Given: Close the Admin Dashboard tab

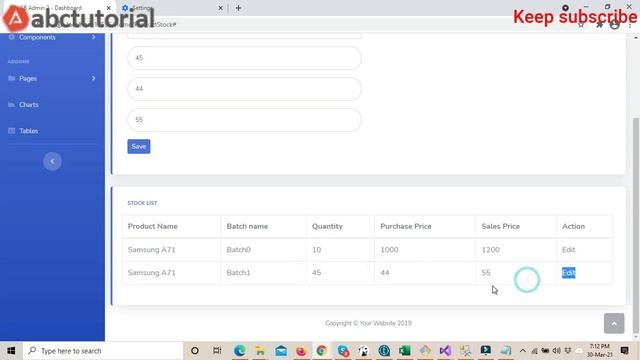Looking at the screenshot, I should (109, 8).
